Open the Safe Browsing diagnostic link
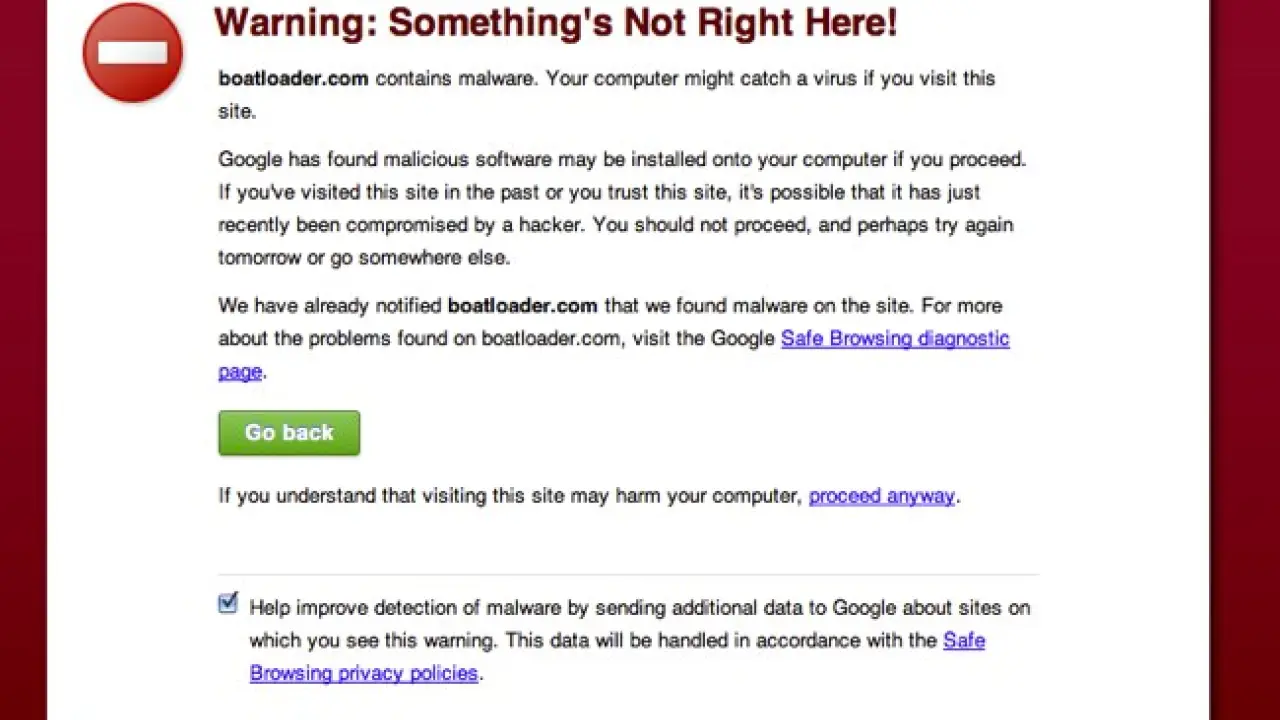This screenshot has width=1280, height=720. point(894,339)
